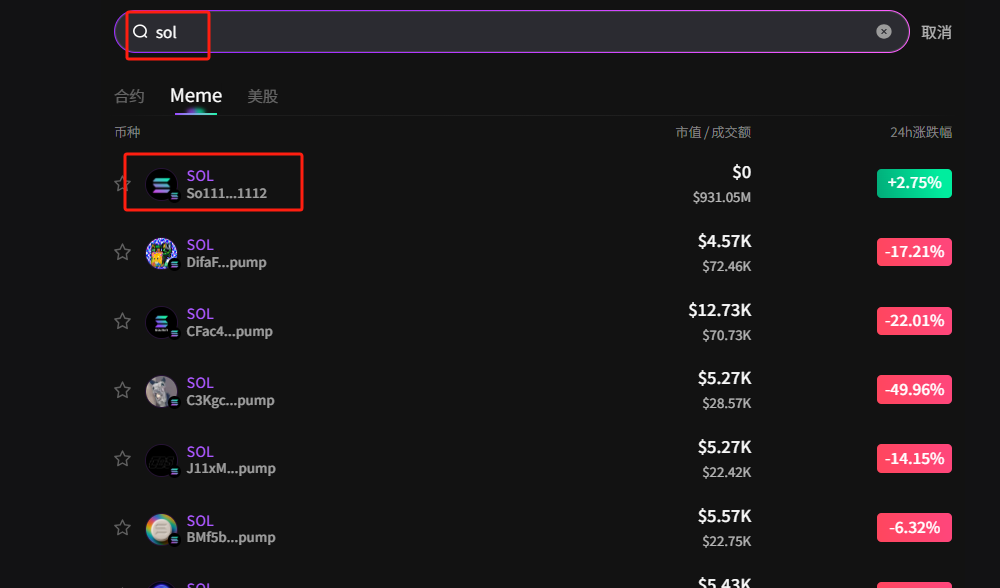This screenshot has height=588, width=1000.
Task: Click the -22.01% change badge
Action: [914, 321]
